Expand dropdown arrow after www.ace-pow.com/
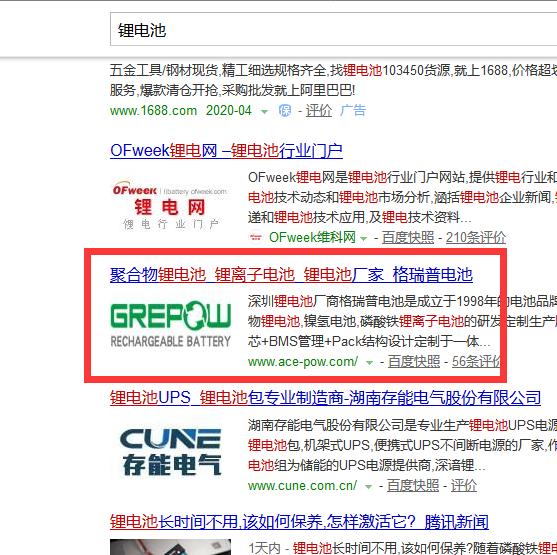Image resolution: width=557 pixels, height=555 pixels. pyautogui.click(x=369, y=363)
